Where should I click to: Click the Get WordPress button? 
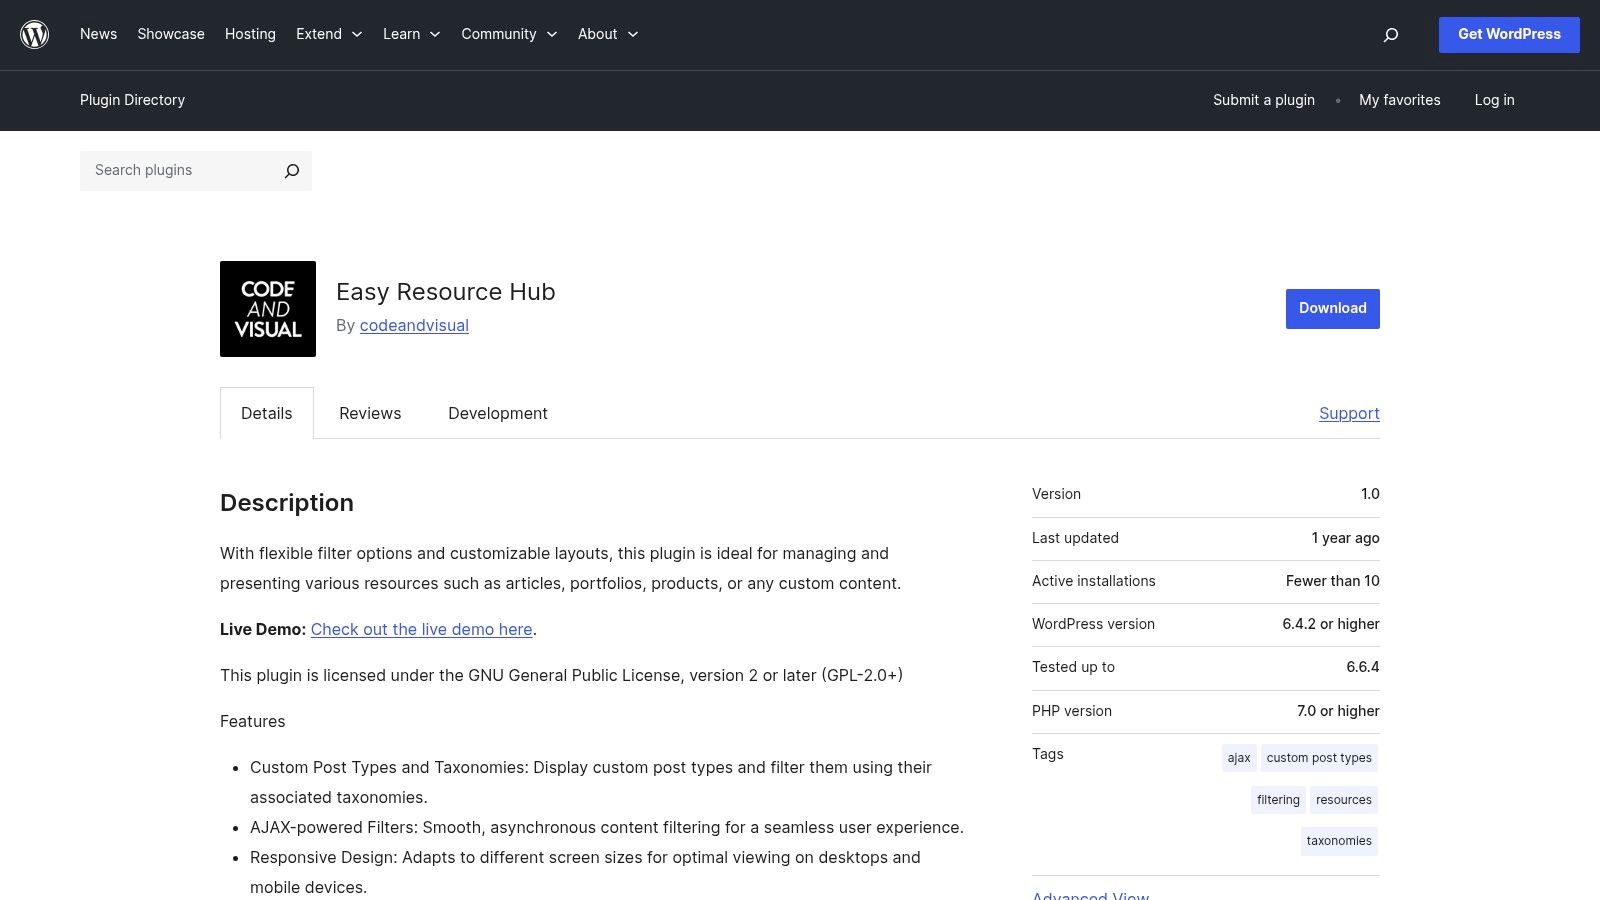[1508, 34]
